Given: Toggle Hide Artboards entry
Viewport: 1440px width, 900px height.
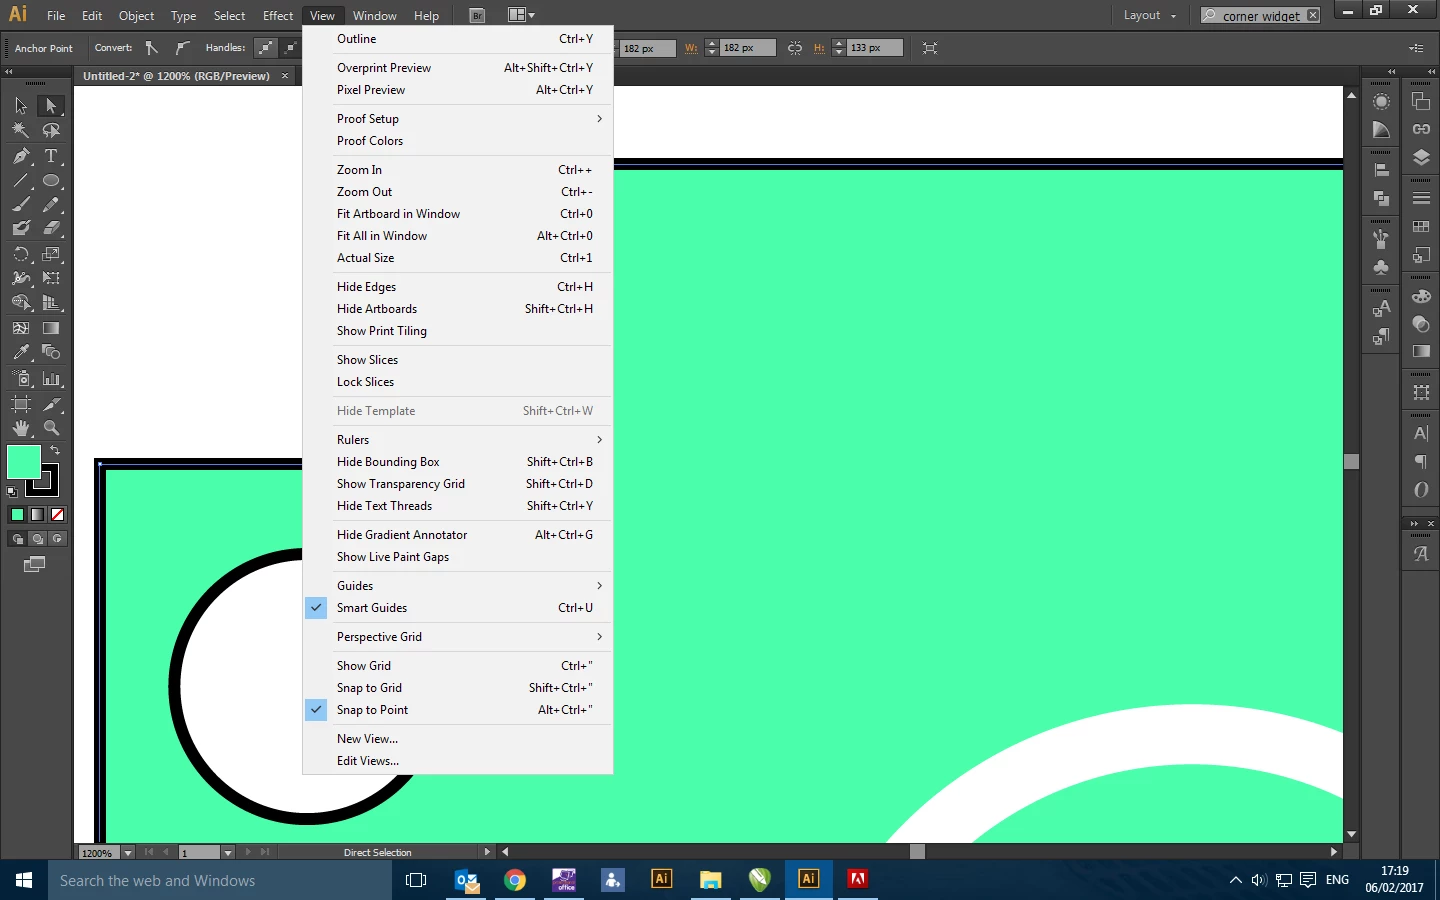Looking at the screenshot, I should pyautogui.click(x=458, y=309).
